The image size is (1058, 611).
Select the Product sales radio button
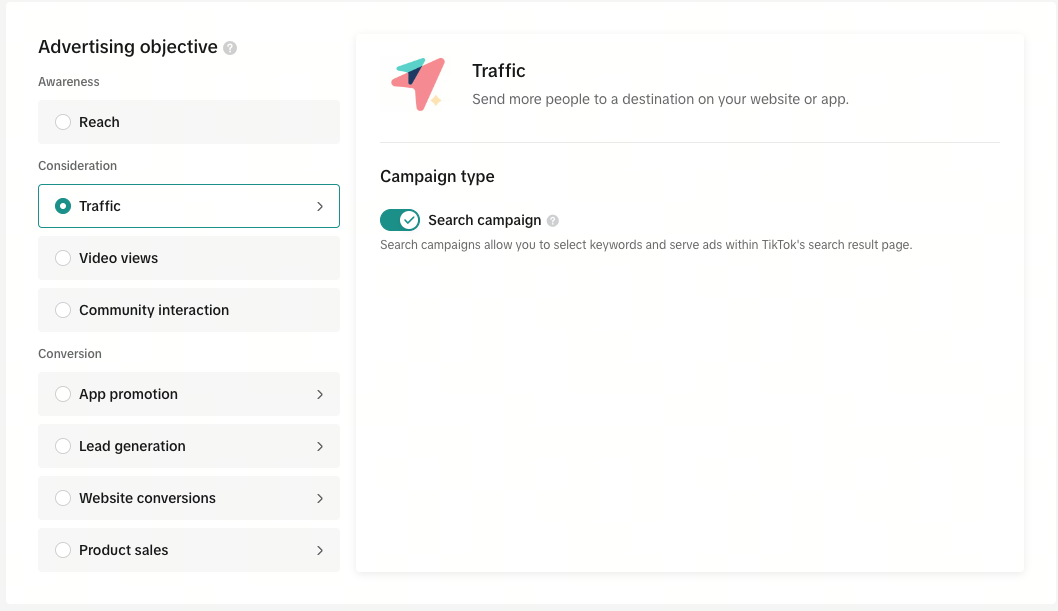63,550
